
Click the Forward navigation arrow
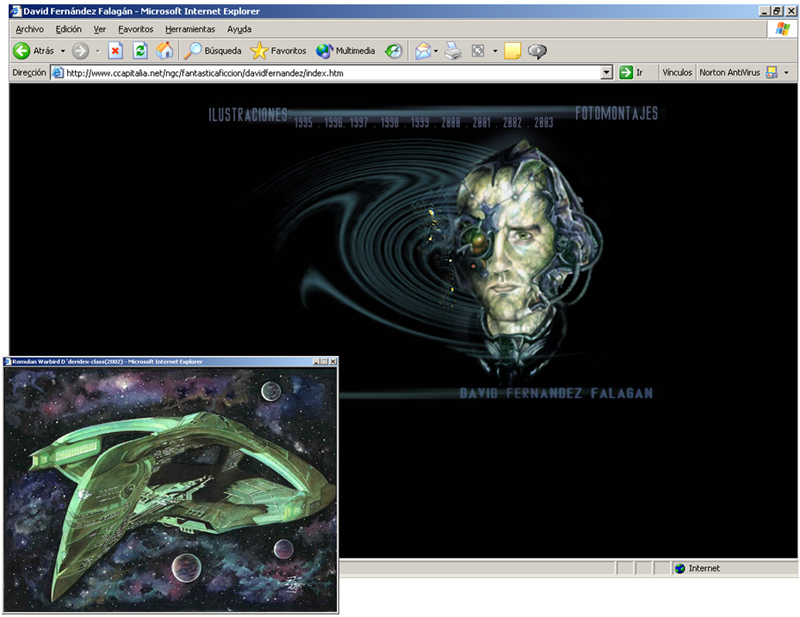[x=80, y=51]
